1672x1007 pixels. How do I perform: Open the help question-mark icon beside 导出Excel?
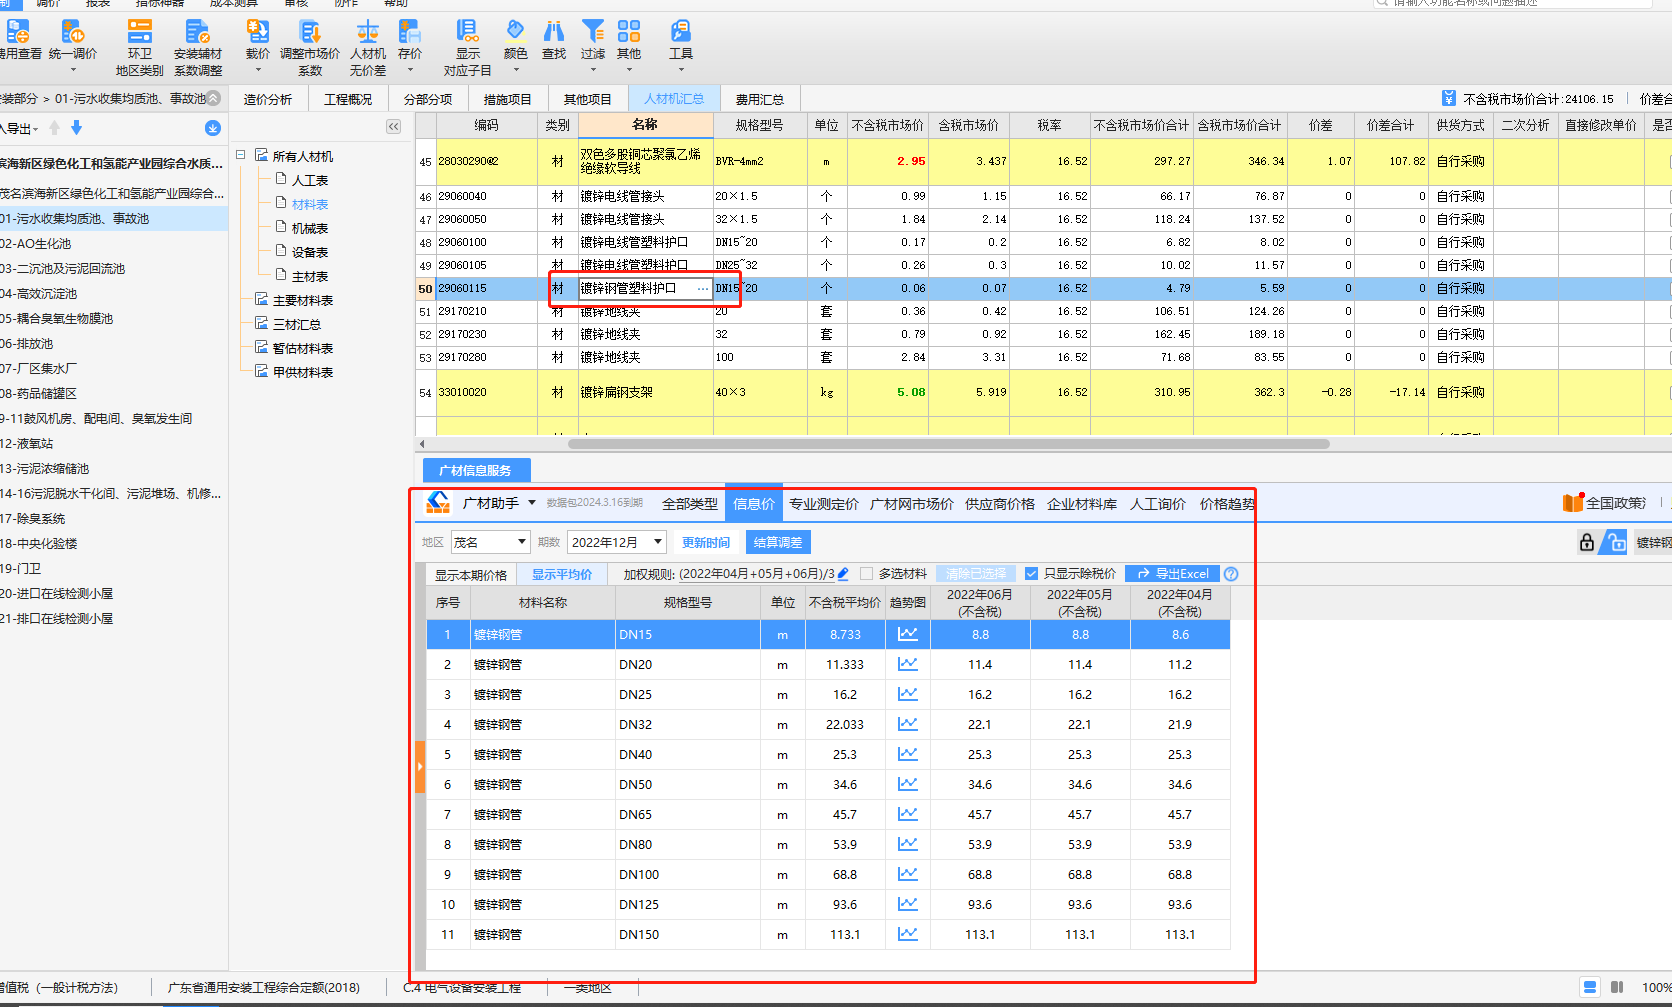[x=1231, y=574]
